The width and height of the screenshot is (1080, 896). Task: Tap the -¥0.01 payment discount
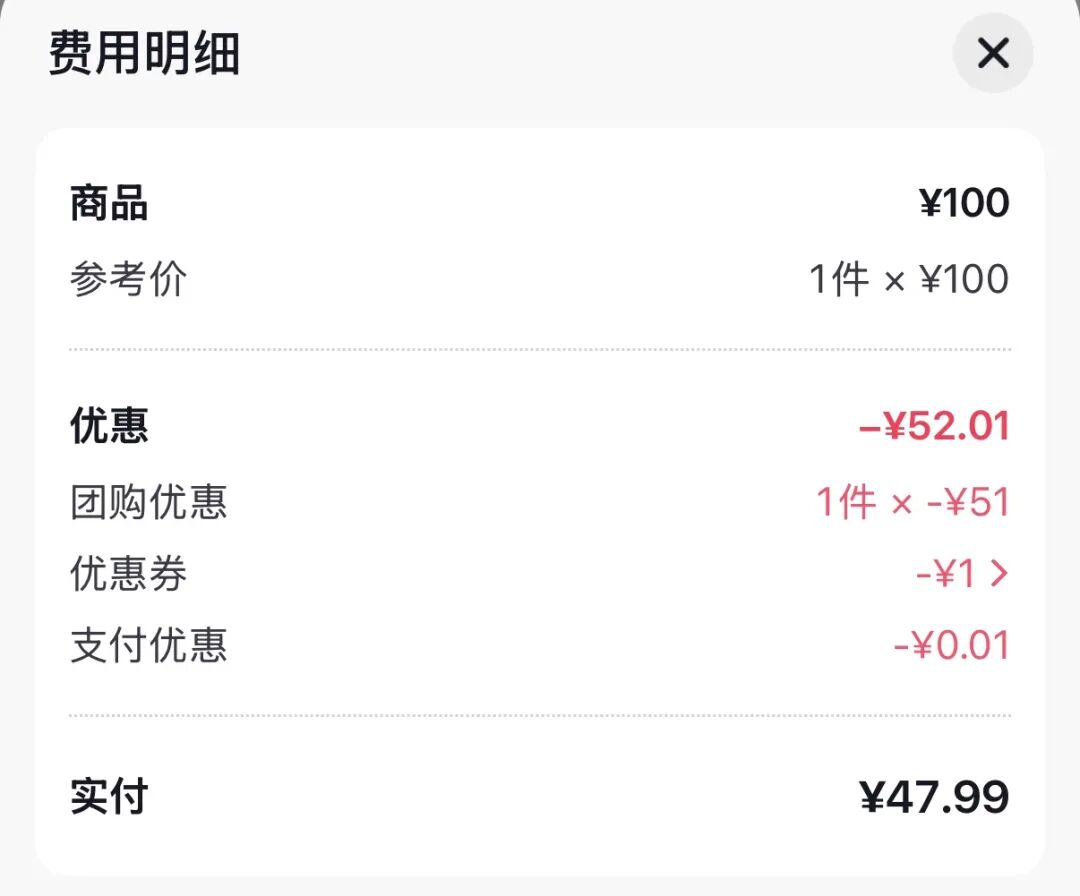(950, 646)
